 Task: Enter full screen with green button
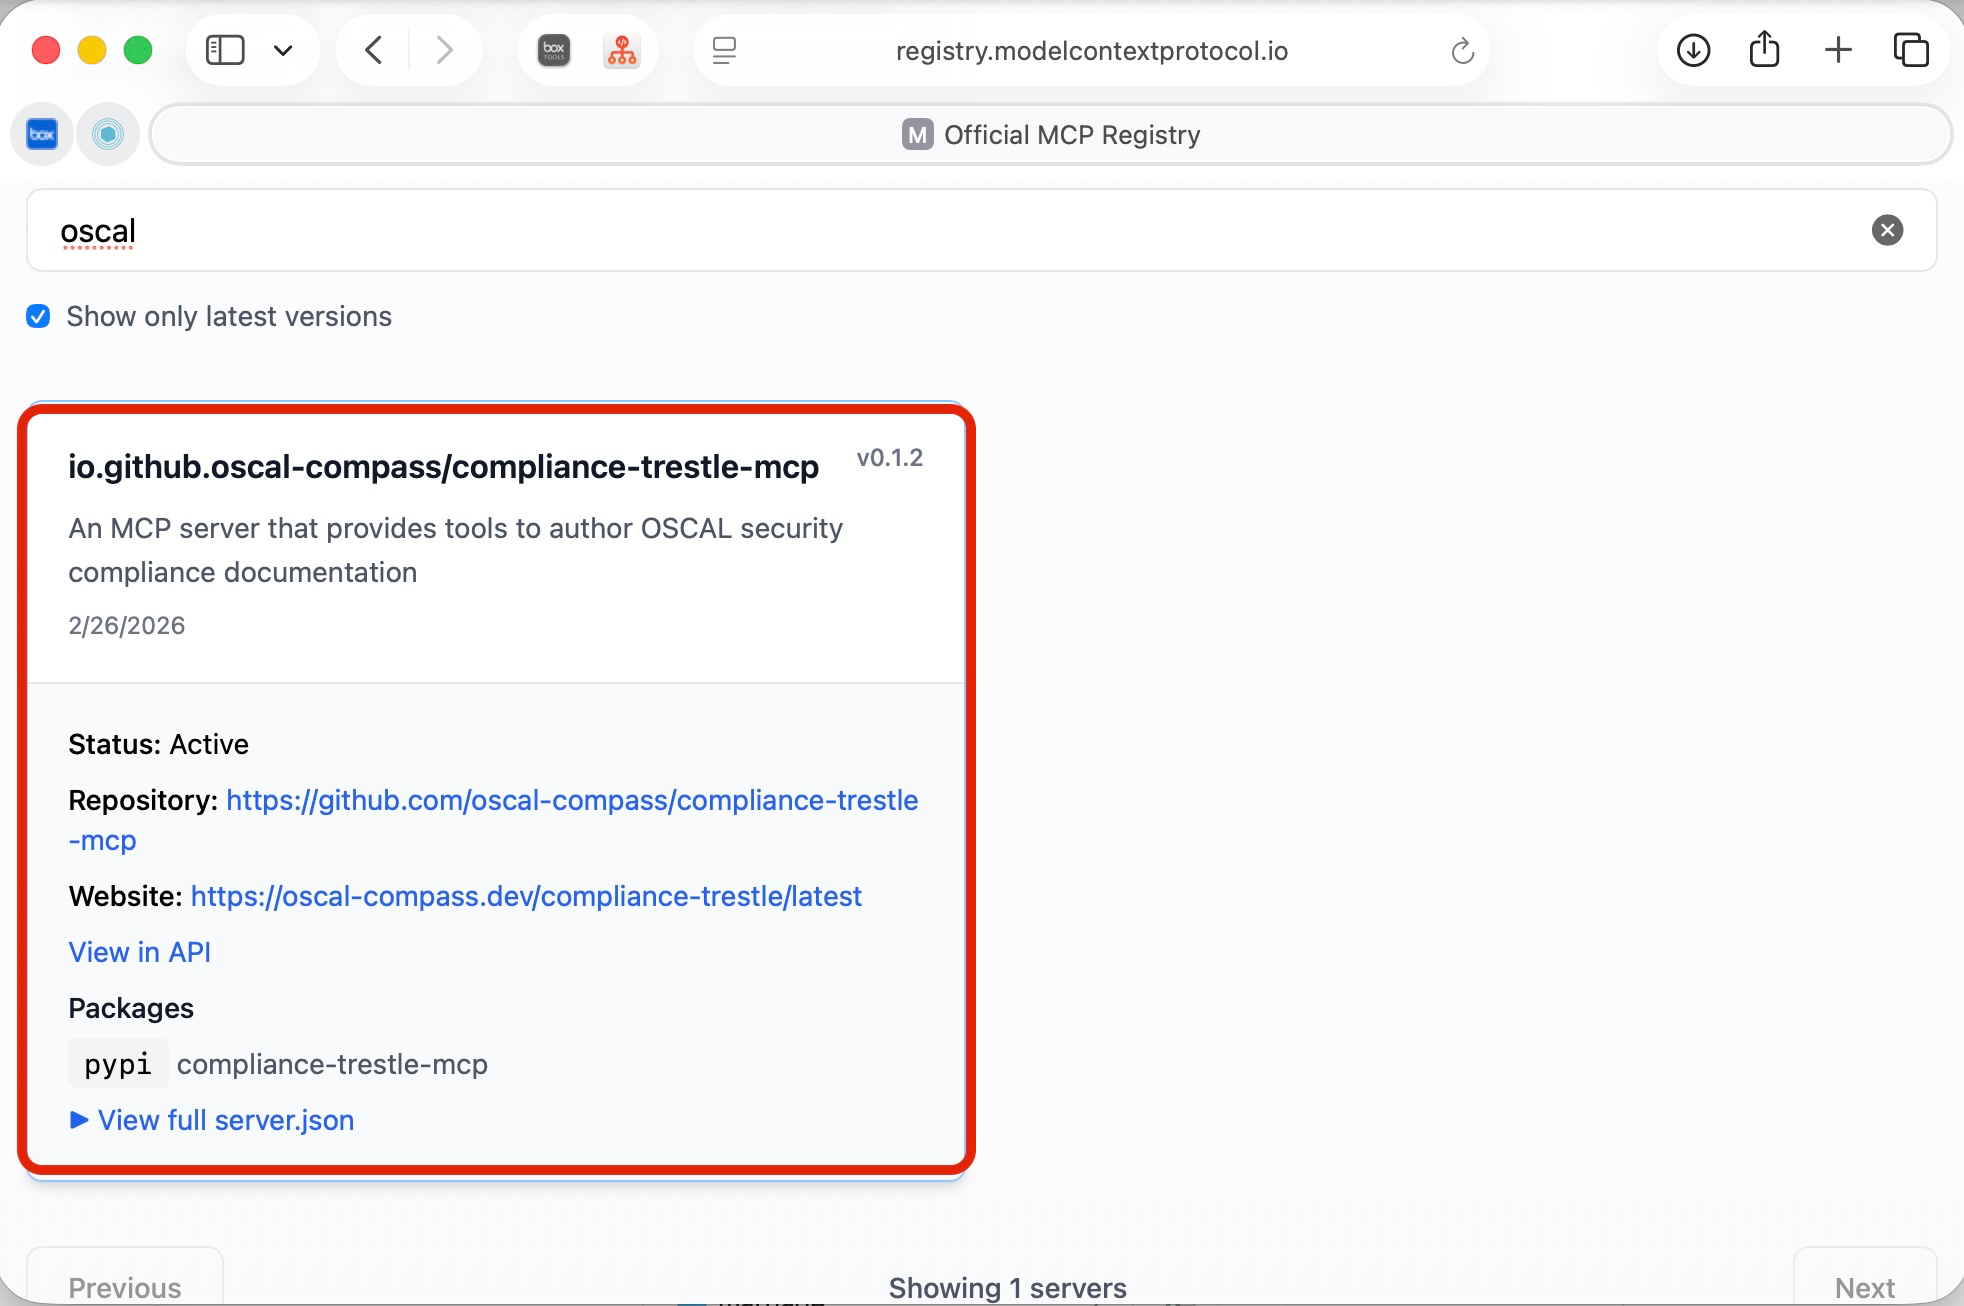pyautogui.click(x=138, y=50)
